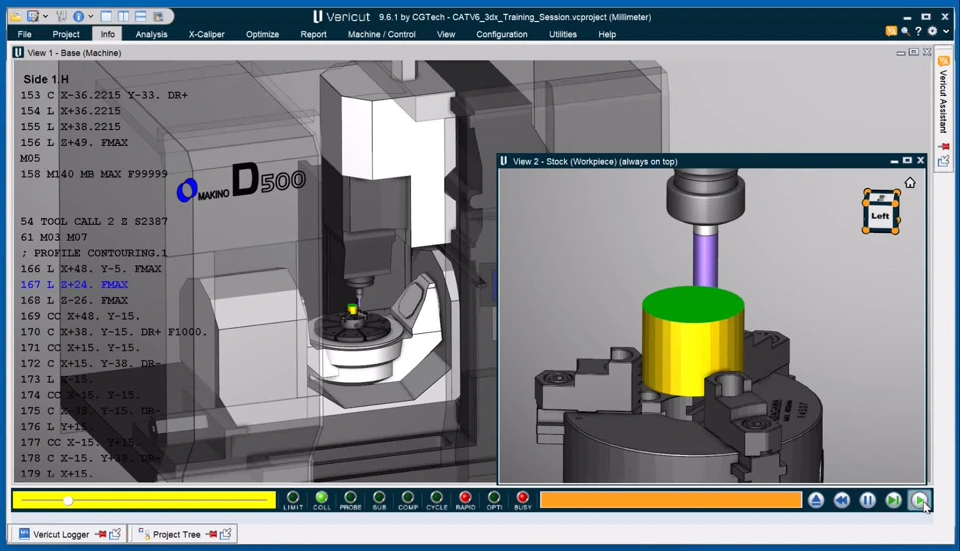960x551 pixels.
Task: Open project folder icon in quick toolbar
Action: pos(15,16)
